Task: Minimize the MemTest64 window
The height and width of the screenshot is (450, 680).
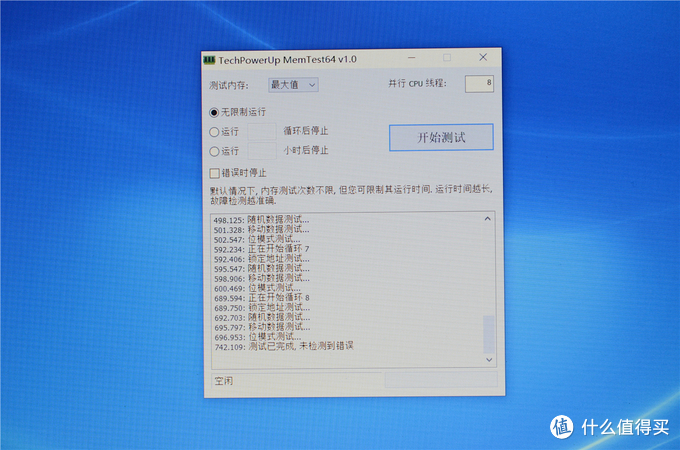Action: pyautogui.click(x=412, y=58)
